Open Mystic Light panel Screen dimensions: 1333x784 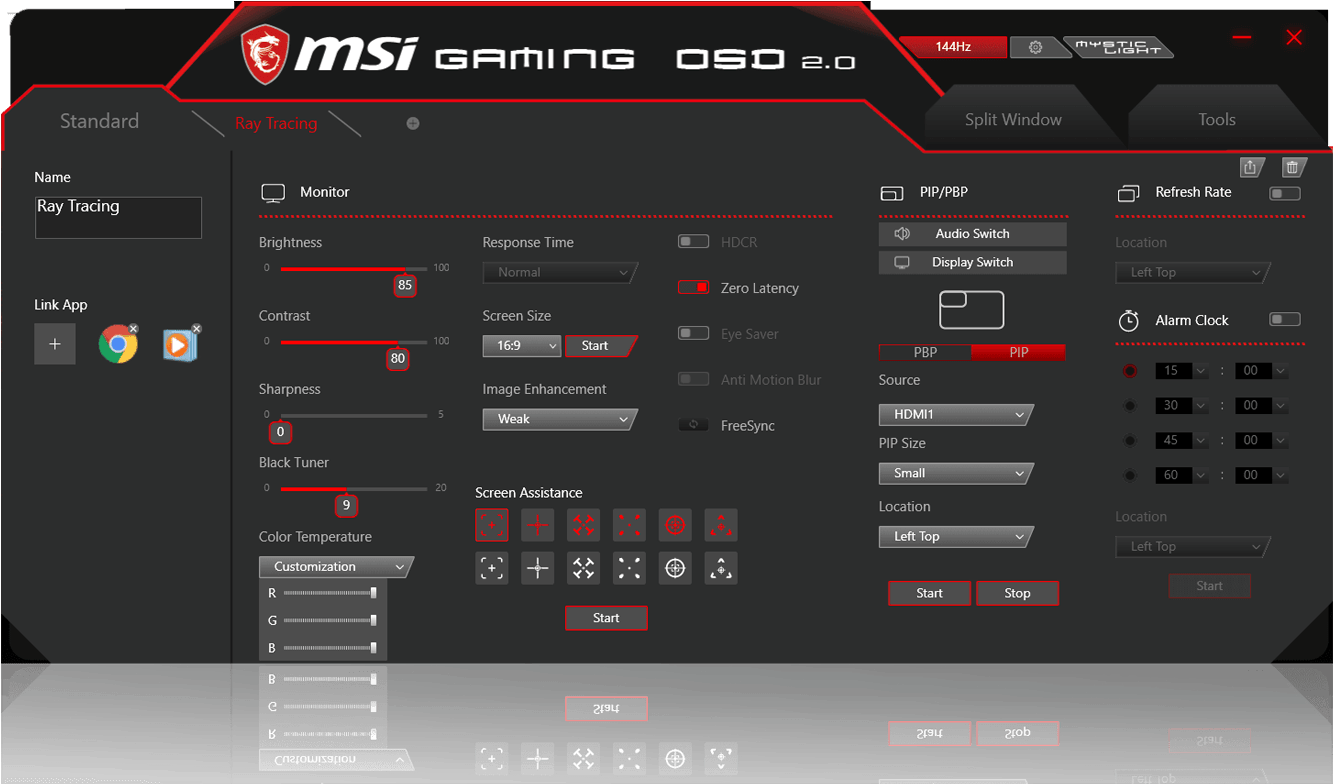[1119, 47]
